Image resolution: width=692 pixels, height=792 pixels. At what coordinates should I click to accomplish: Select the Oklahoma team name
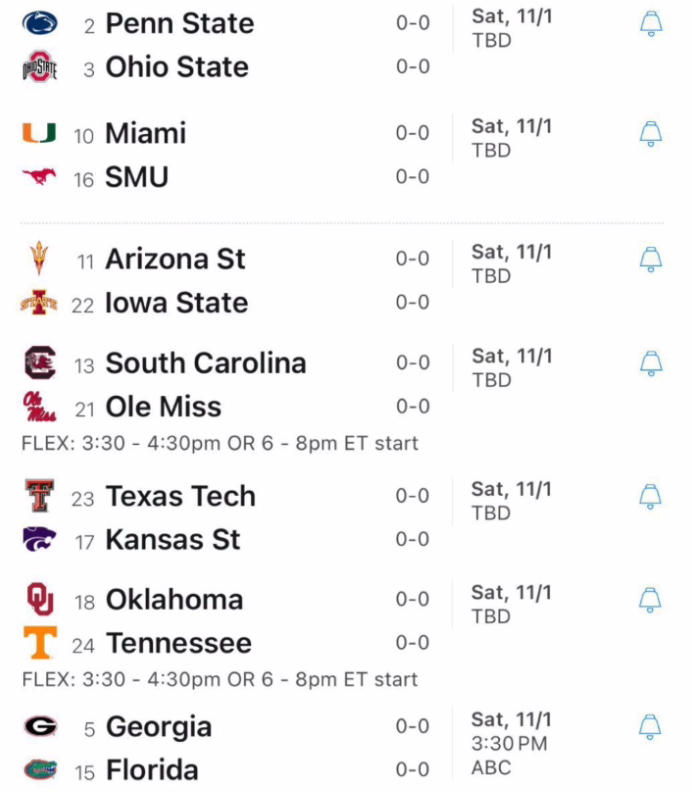(x=174, y=600)
